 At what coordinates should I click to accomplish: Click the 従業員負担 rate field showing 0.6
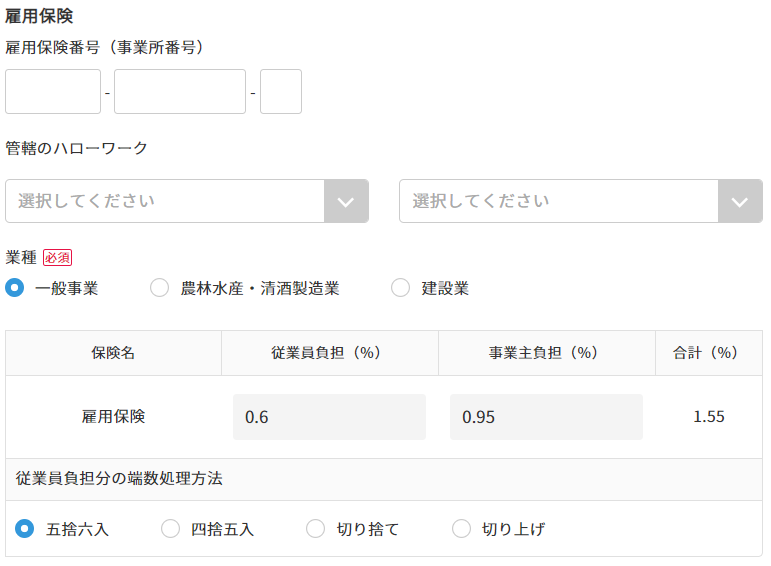[x=329, y=417]
